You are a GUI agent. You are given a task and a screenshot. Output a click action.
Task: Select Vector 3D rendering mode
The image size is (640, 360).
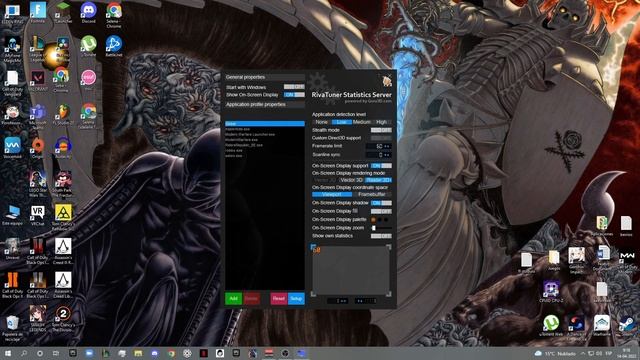351,180
